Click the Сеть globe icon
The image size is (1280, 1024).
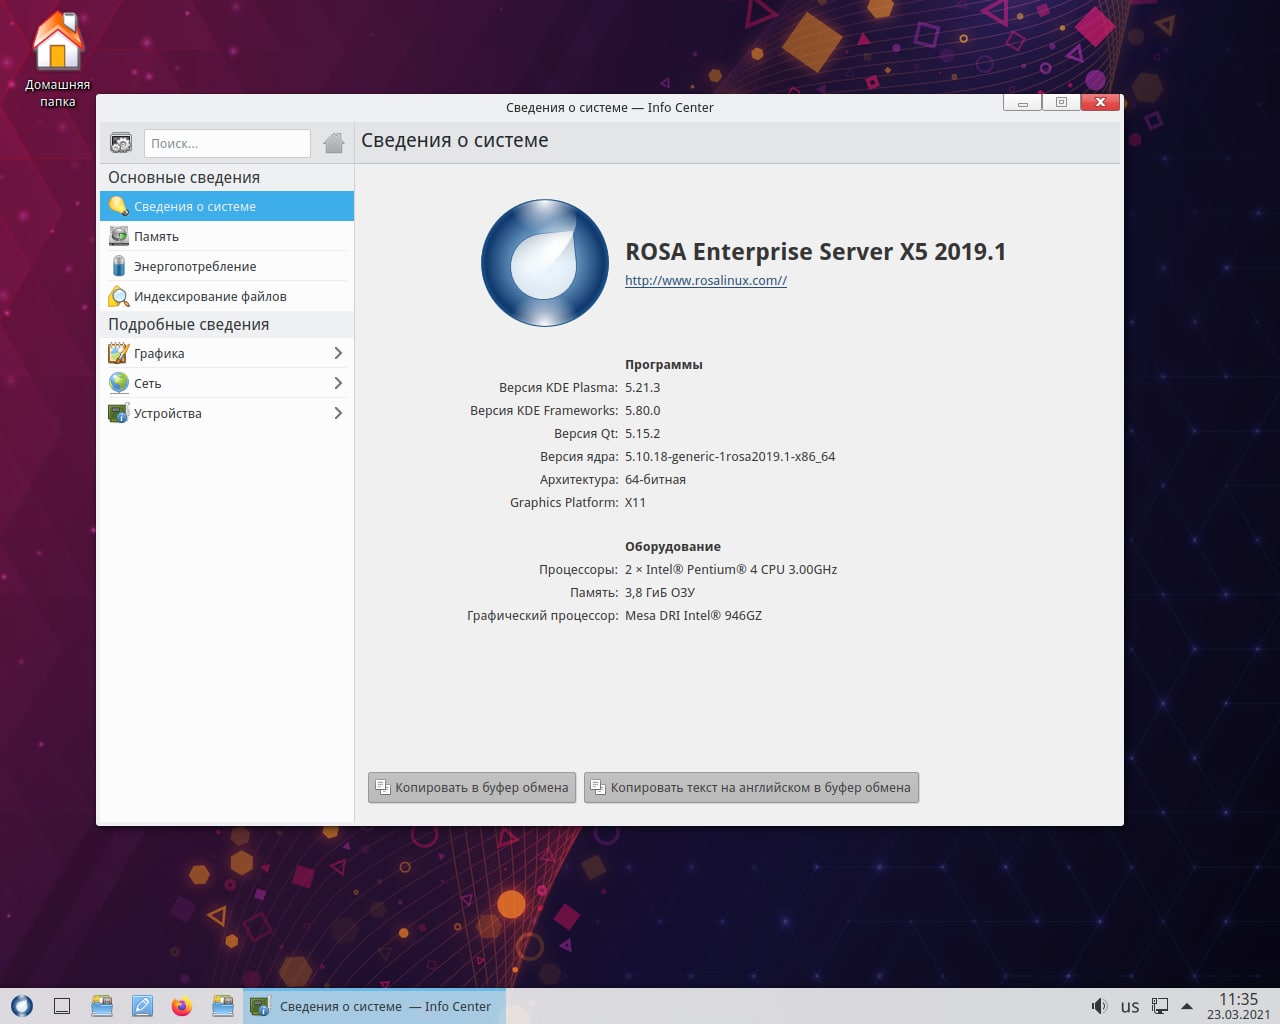pos(119,383)
